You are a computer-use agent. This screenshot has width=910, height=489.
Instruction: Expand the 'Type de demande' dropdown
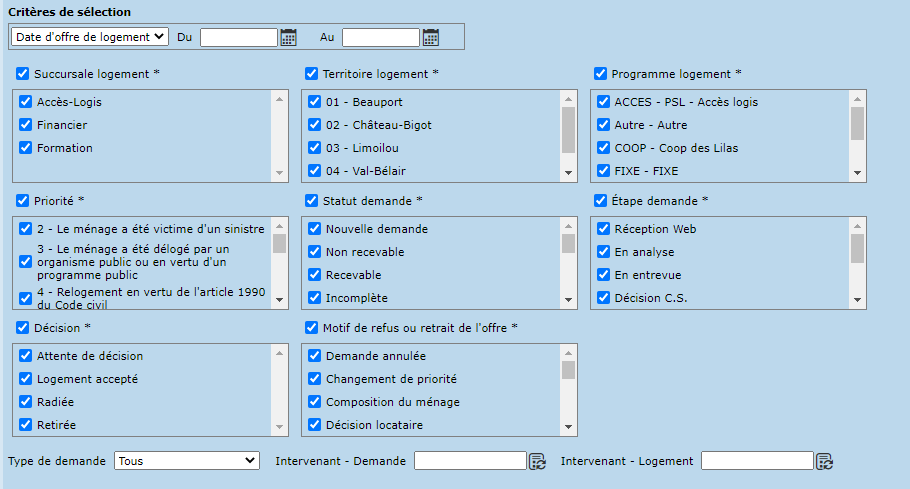(187, 461)
